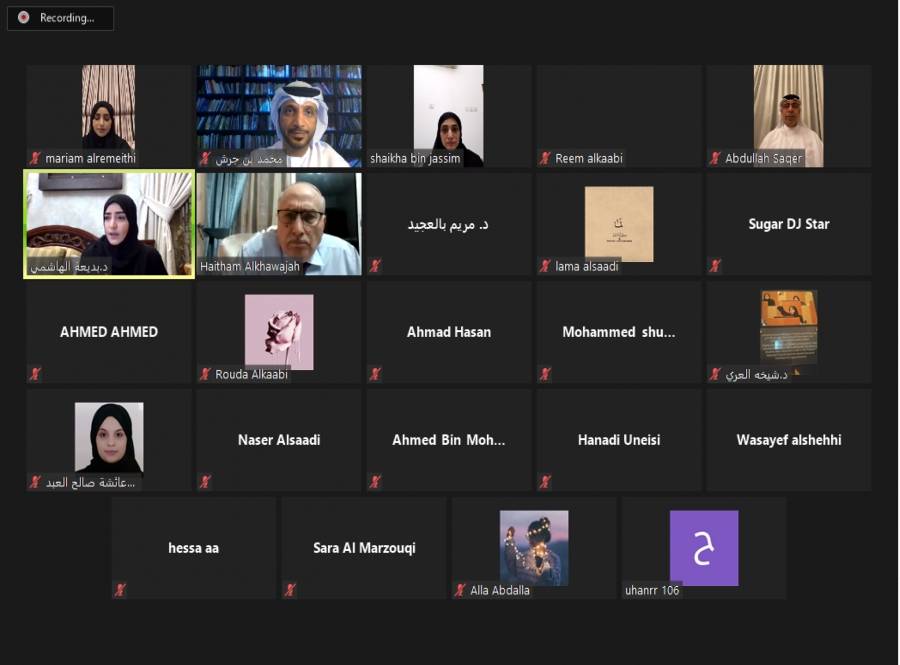Toggle AHMED AHMED's mic mute

coord(34,373)
